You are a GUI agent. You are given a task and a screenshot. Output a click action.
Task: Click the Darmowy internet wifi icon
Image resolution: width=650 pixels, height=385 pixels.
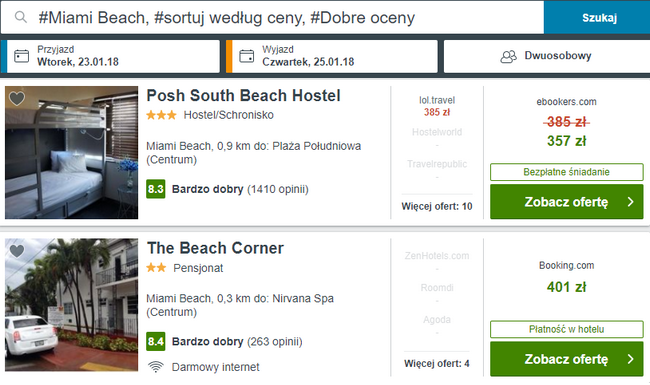coord(156,367)
